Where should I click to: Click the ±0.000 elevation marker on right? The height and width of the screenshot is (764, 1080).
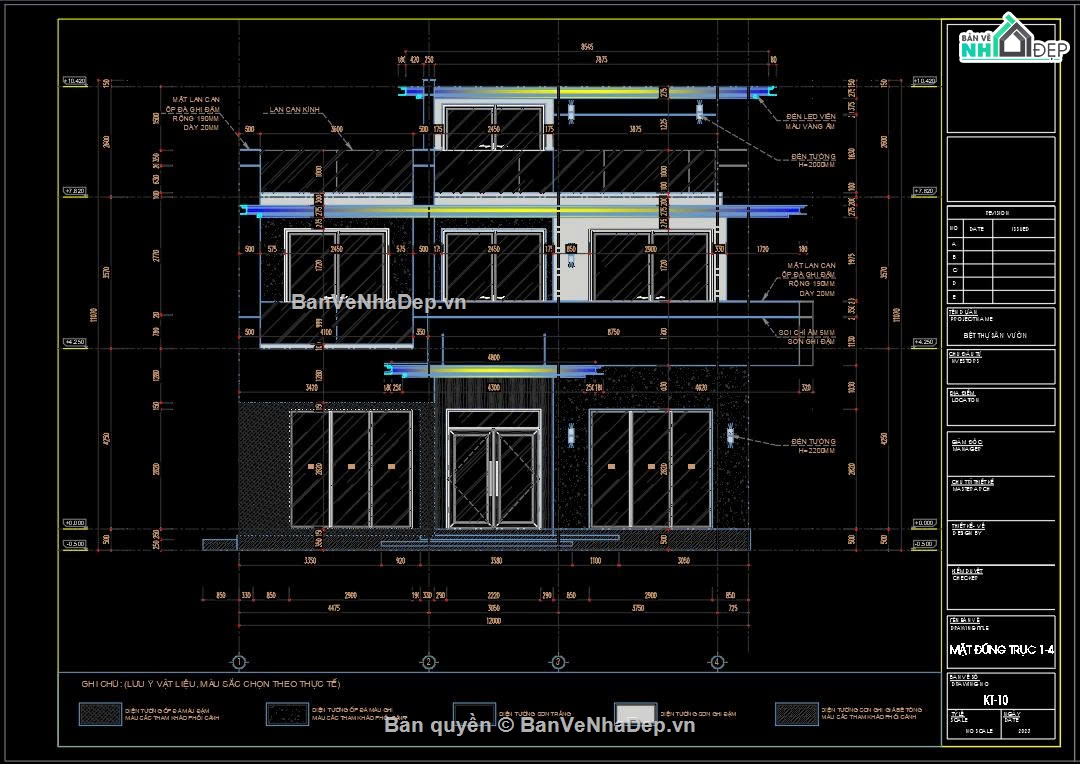923,523
